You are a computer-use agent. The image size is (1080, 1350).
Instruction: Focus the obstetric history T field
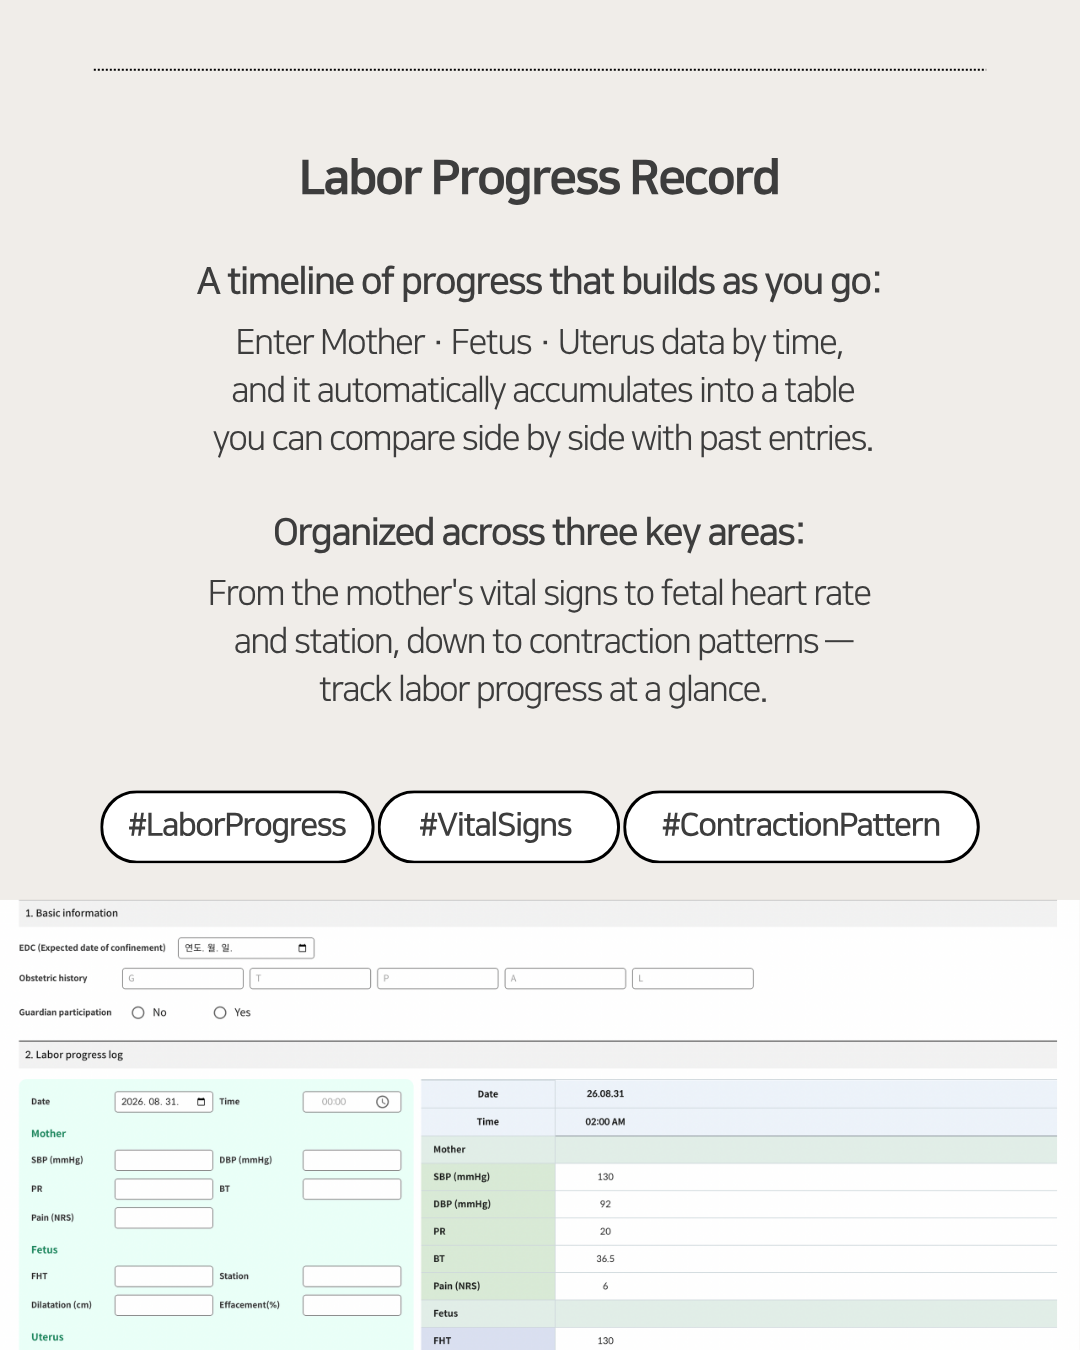pyautogui.click(x=310, y=979)
